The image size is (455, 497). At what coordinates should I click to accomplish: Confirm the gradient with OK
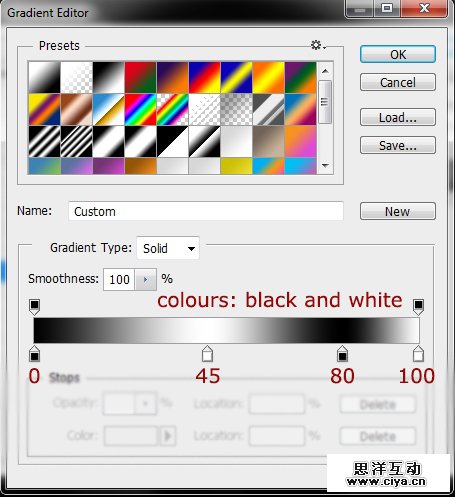398,54
